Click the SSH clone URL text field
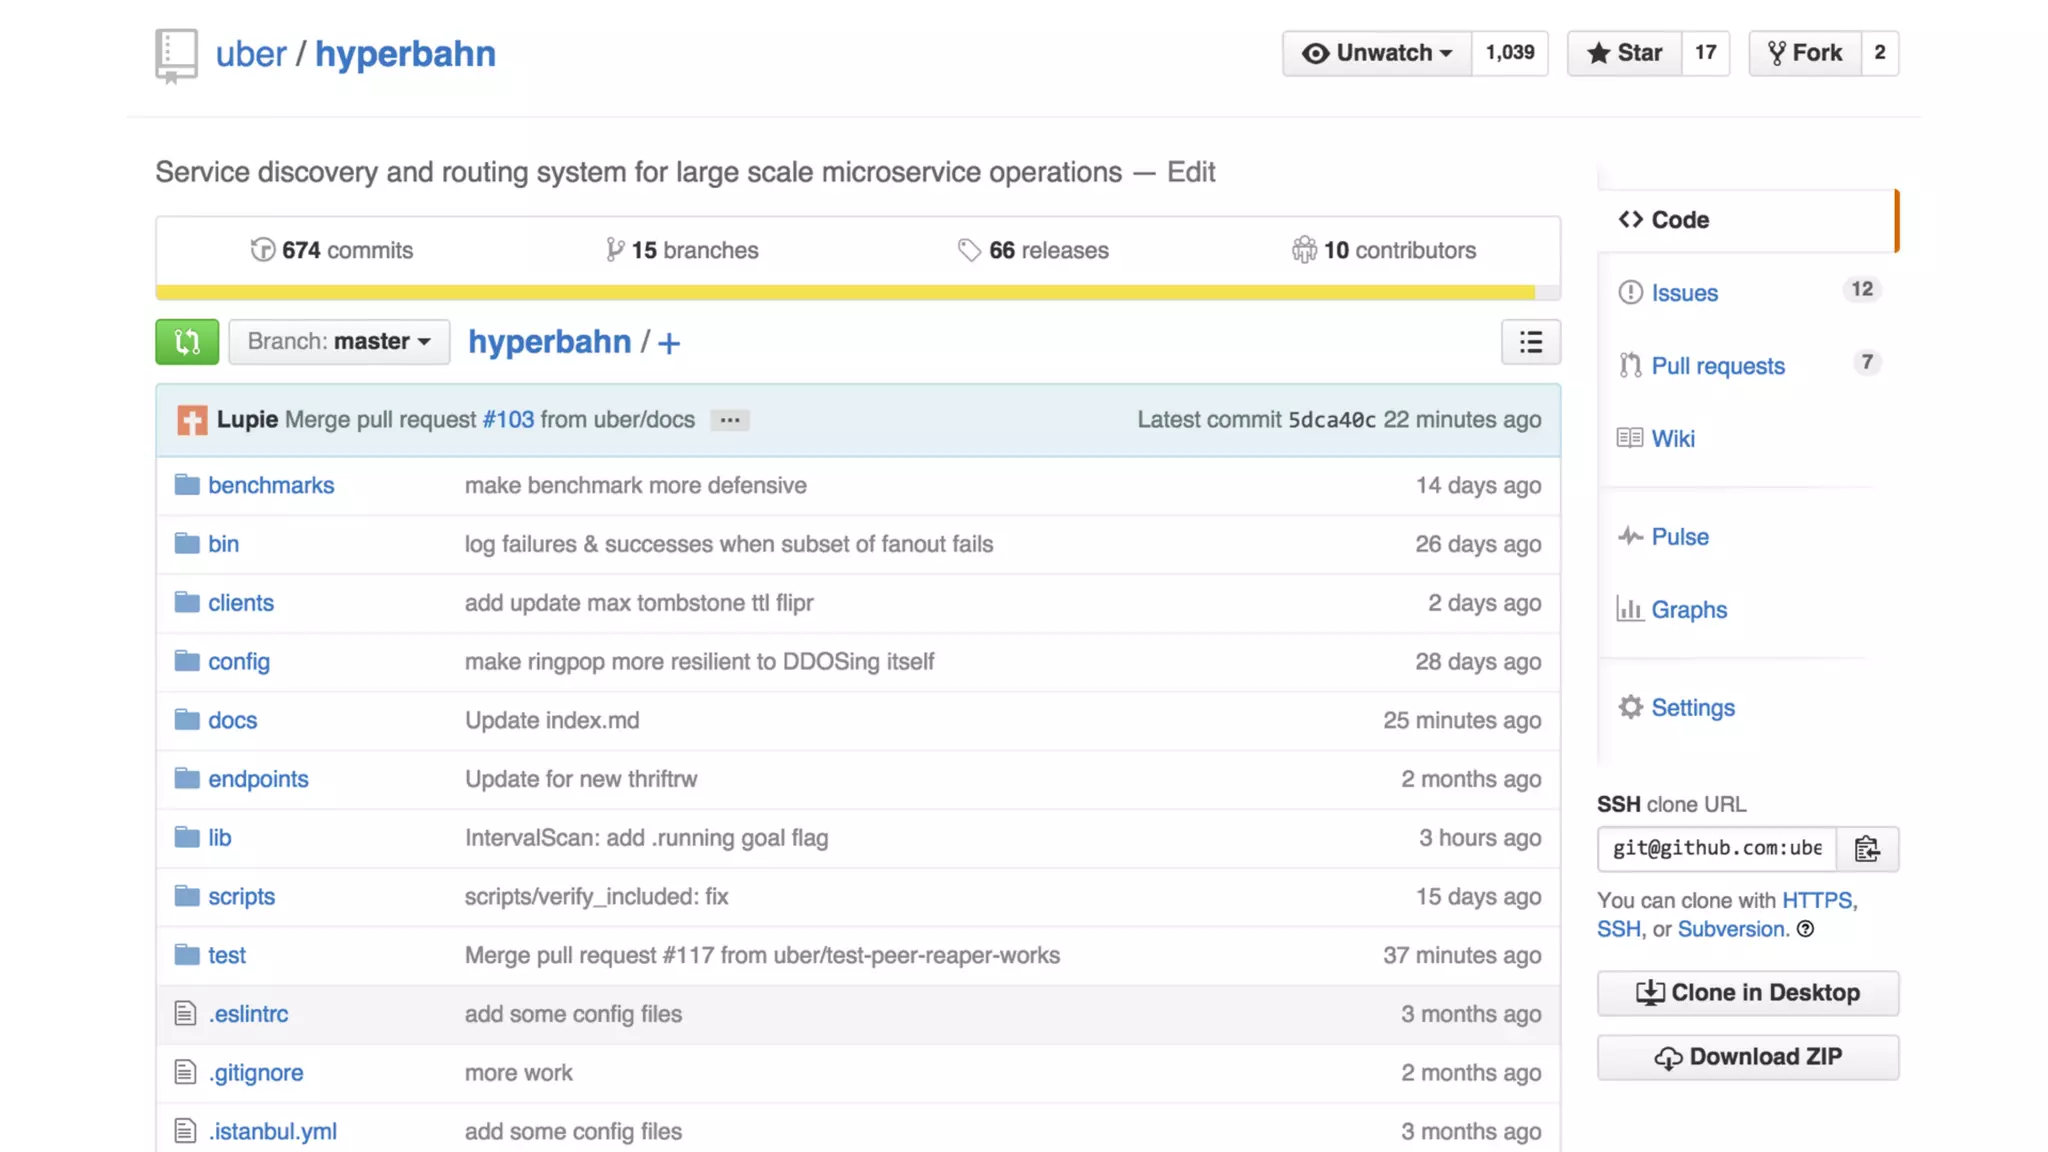The image size is (2048, 1152). click(x=1716, y=849)
